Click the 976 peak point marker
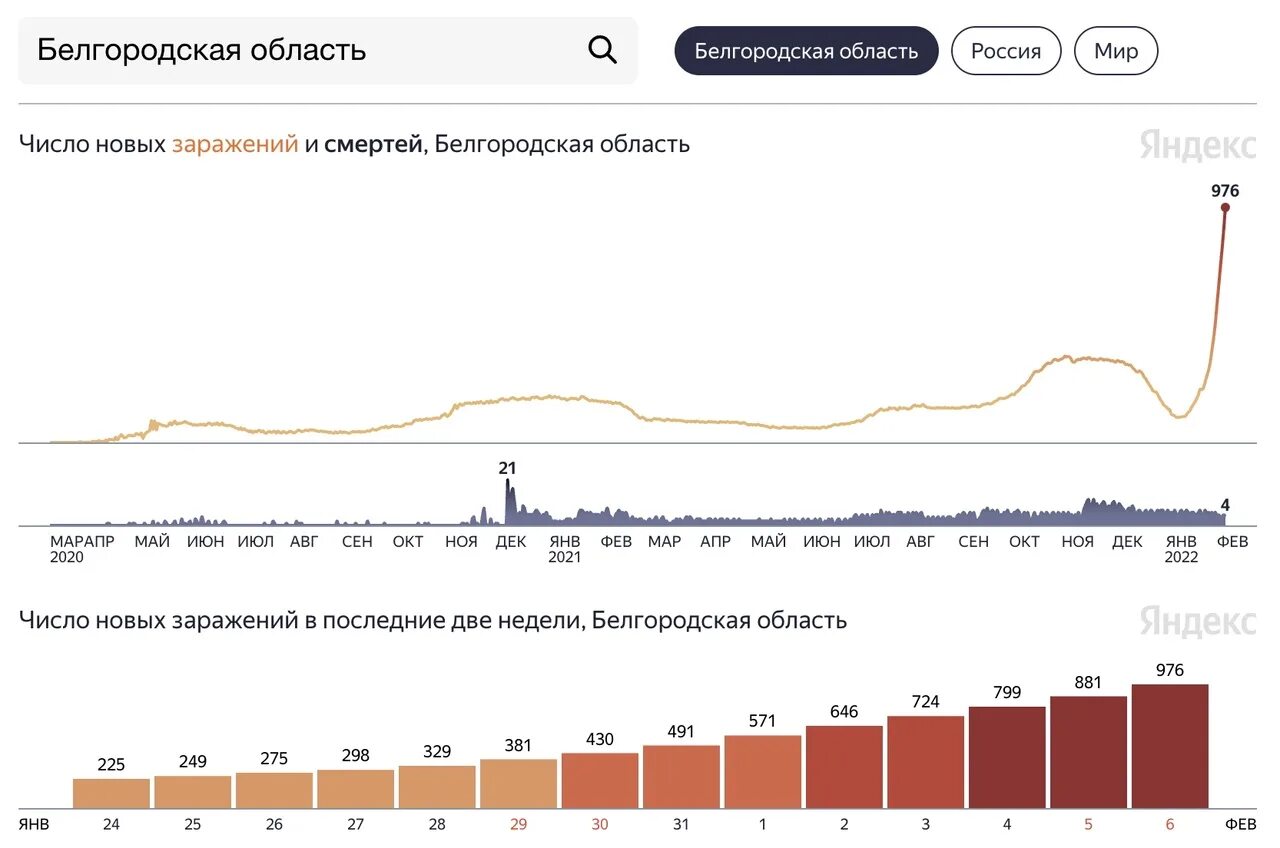The width and height of the screenshot is (1280, 848). point(1224,207)
